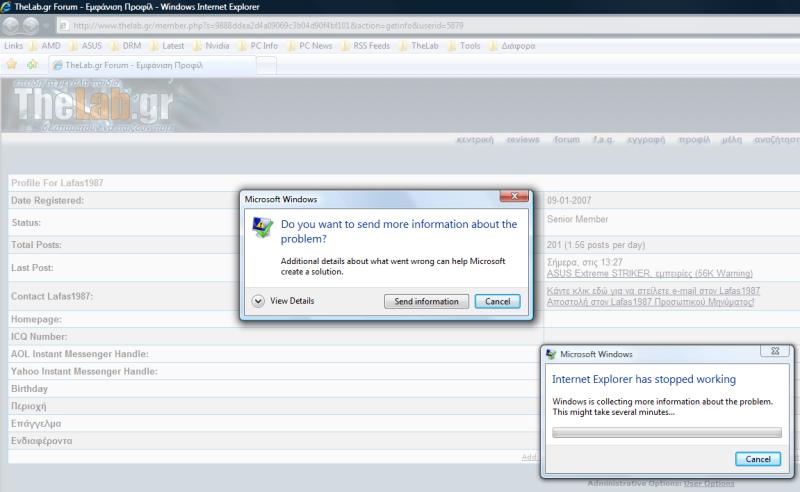The width and height of the screenshot is (800, 492).
Task: Click 'Yahoo Instant Messenger Handle:' label
Action: pyautogui.click(x=84, y=372)
